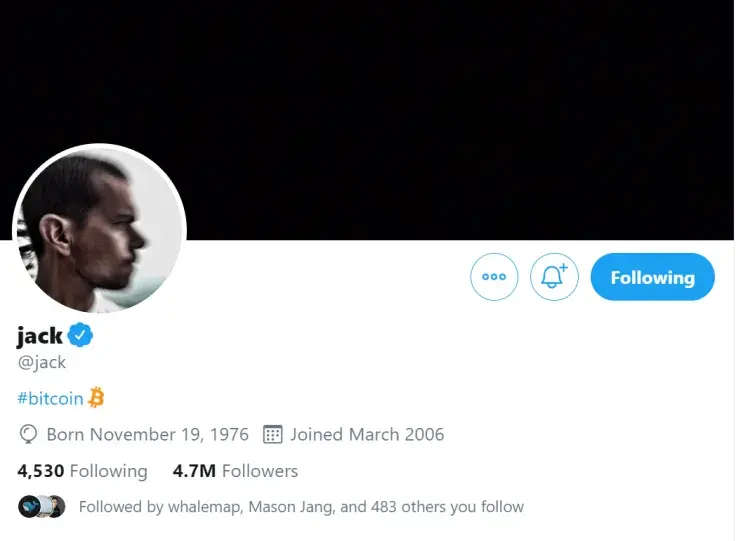
Task: Click the calendar icon beside Joined date
Action: point(272,434)
